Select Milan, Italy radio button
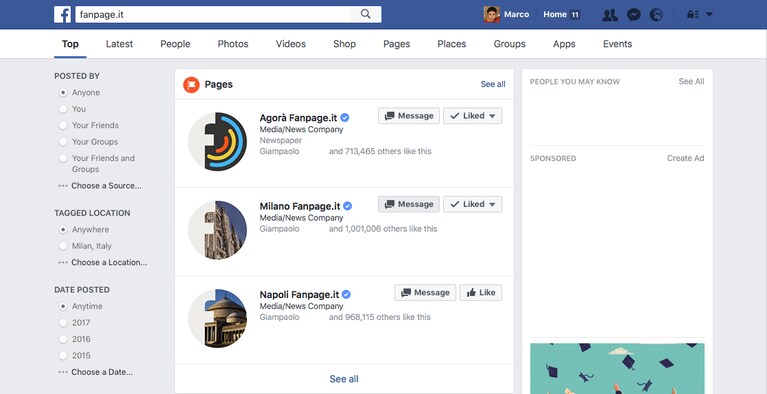Viewport: 767px width, 394px height. coord(63,246)
